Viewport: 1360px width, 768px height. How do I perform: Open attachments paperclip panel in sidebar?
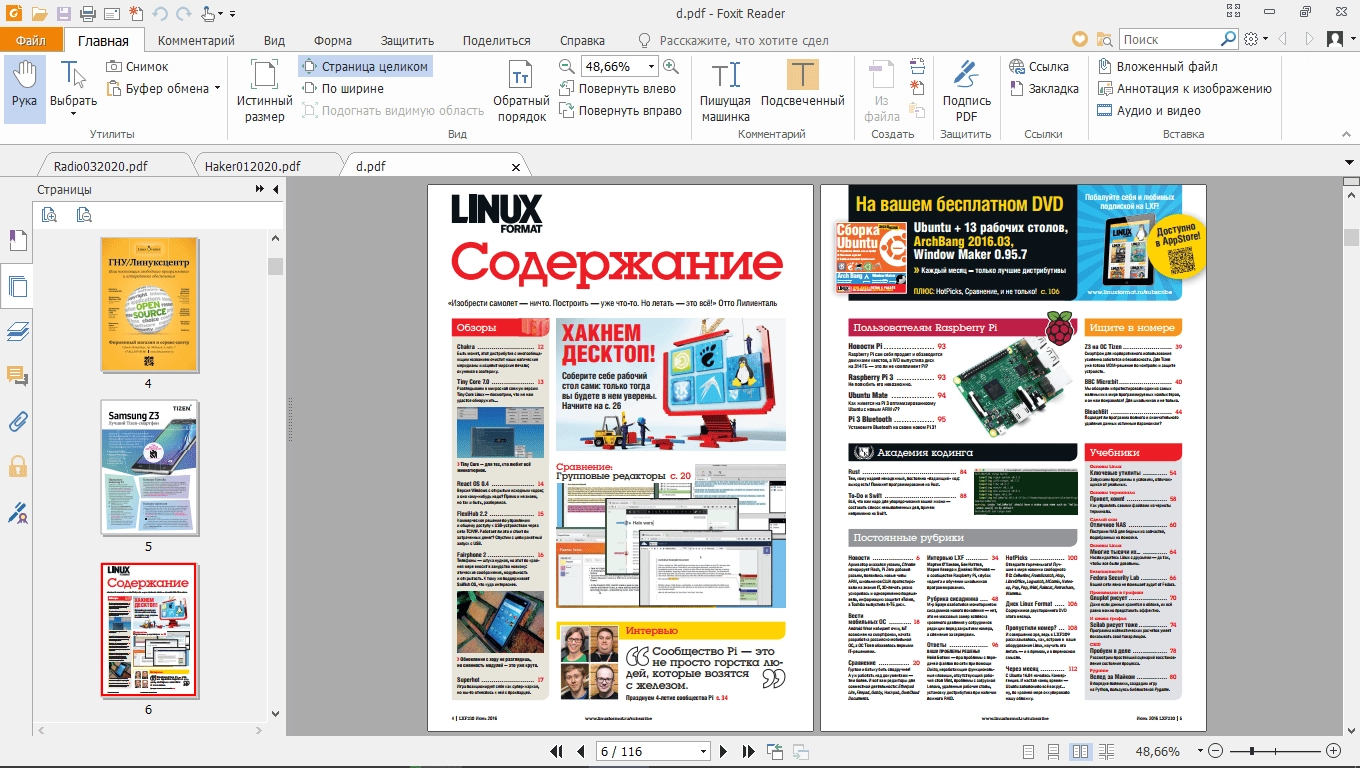(x=17, y=421)
